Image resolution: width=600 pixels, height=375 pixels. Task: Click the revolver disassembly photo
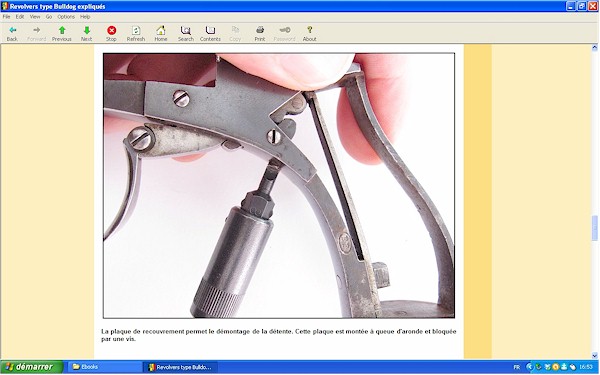[279, 186]
